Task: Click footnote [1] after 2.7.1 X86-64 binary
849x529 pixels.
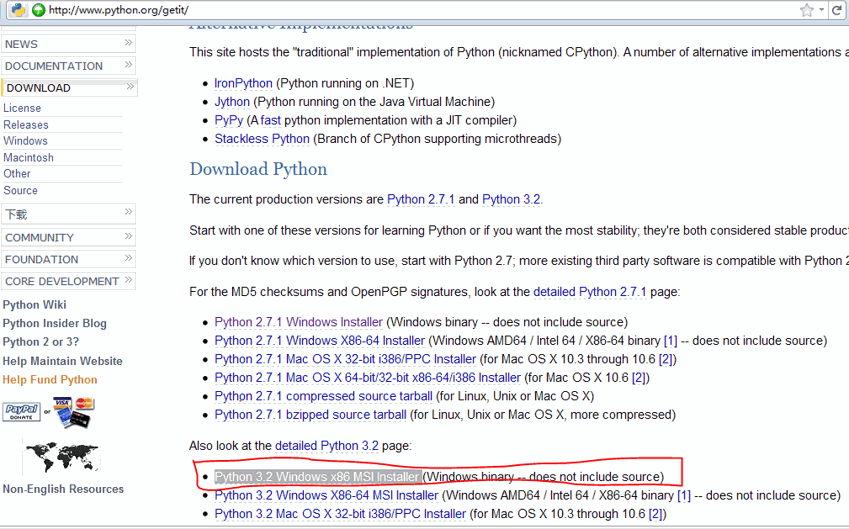Action: click(670, 341)
